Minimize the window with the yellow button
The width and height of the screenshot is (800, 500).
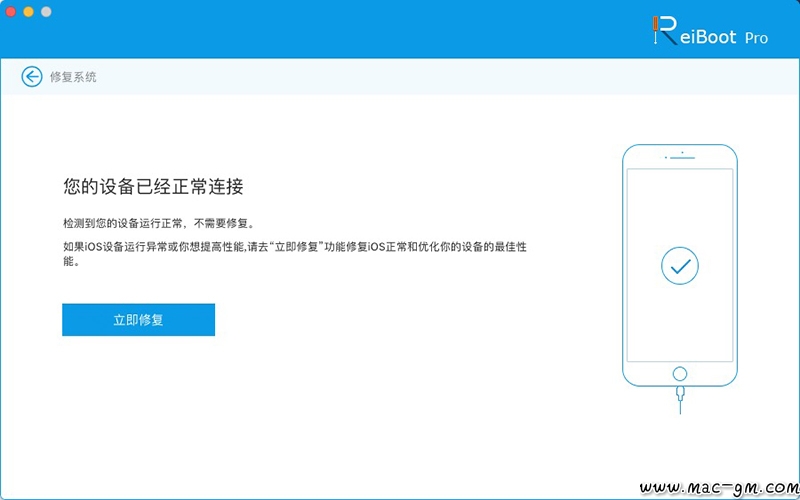(x=29, y=12)
